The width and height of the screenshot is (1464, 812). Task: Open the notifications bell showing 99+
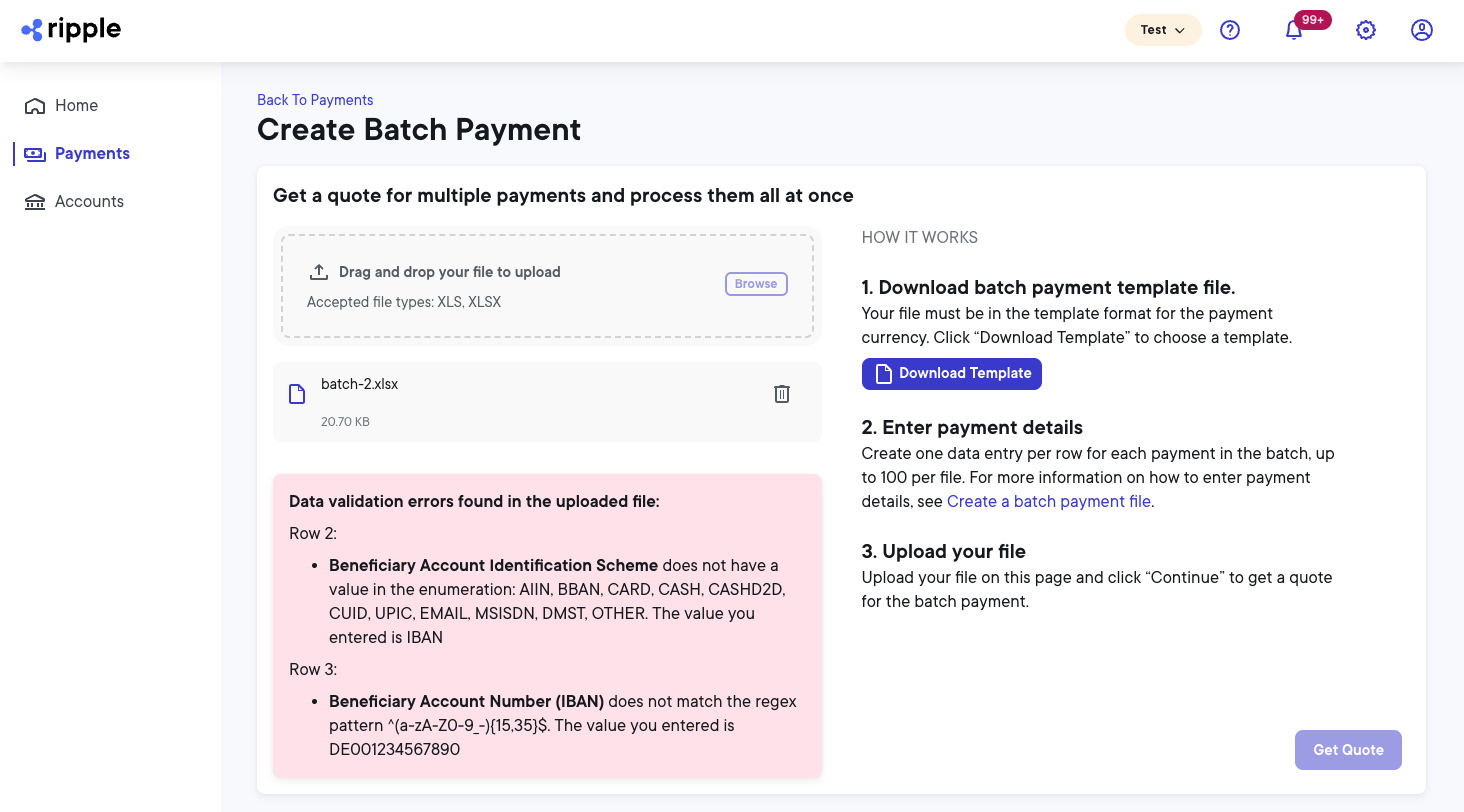pos(1293,31)
